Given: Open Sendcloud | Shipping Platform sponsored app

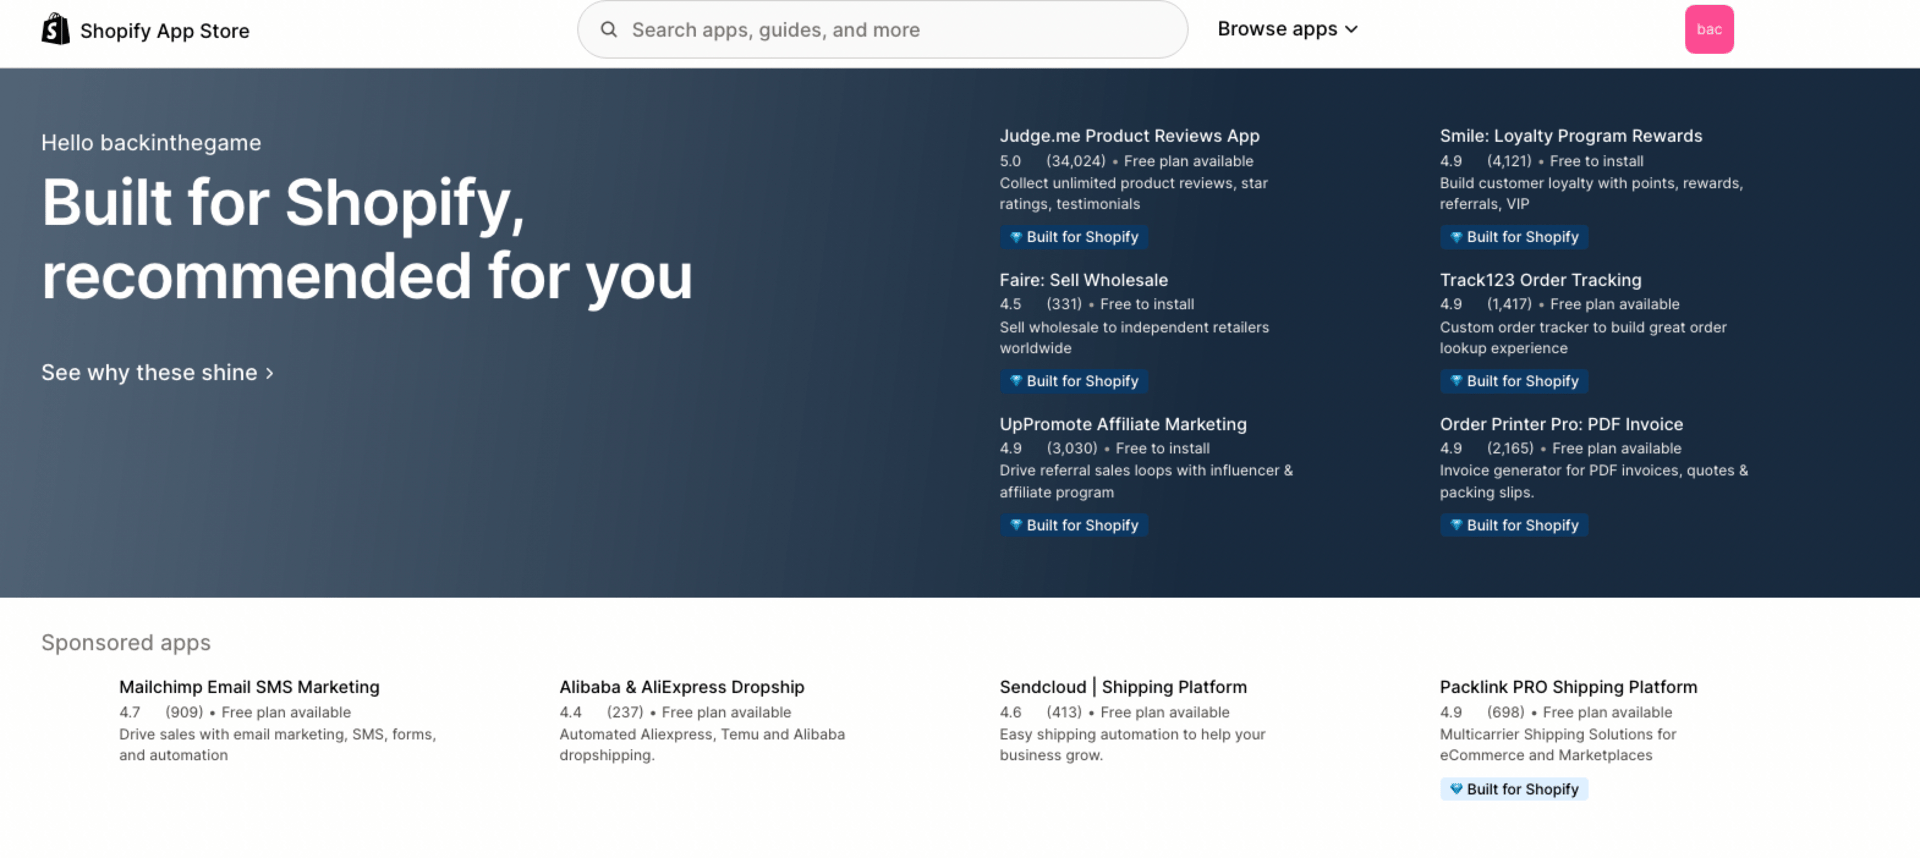Looking at the screenshot, I should pos(1123,687).
